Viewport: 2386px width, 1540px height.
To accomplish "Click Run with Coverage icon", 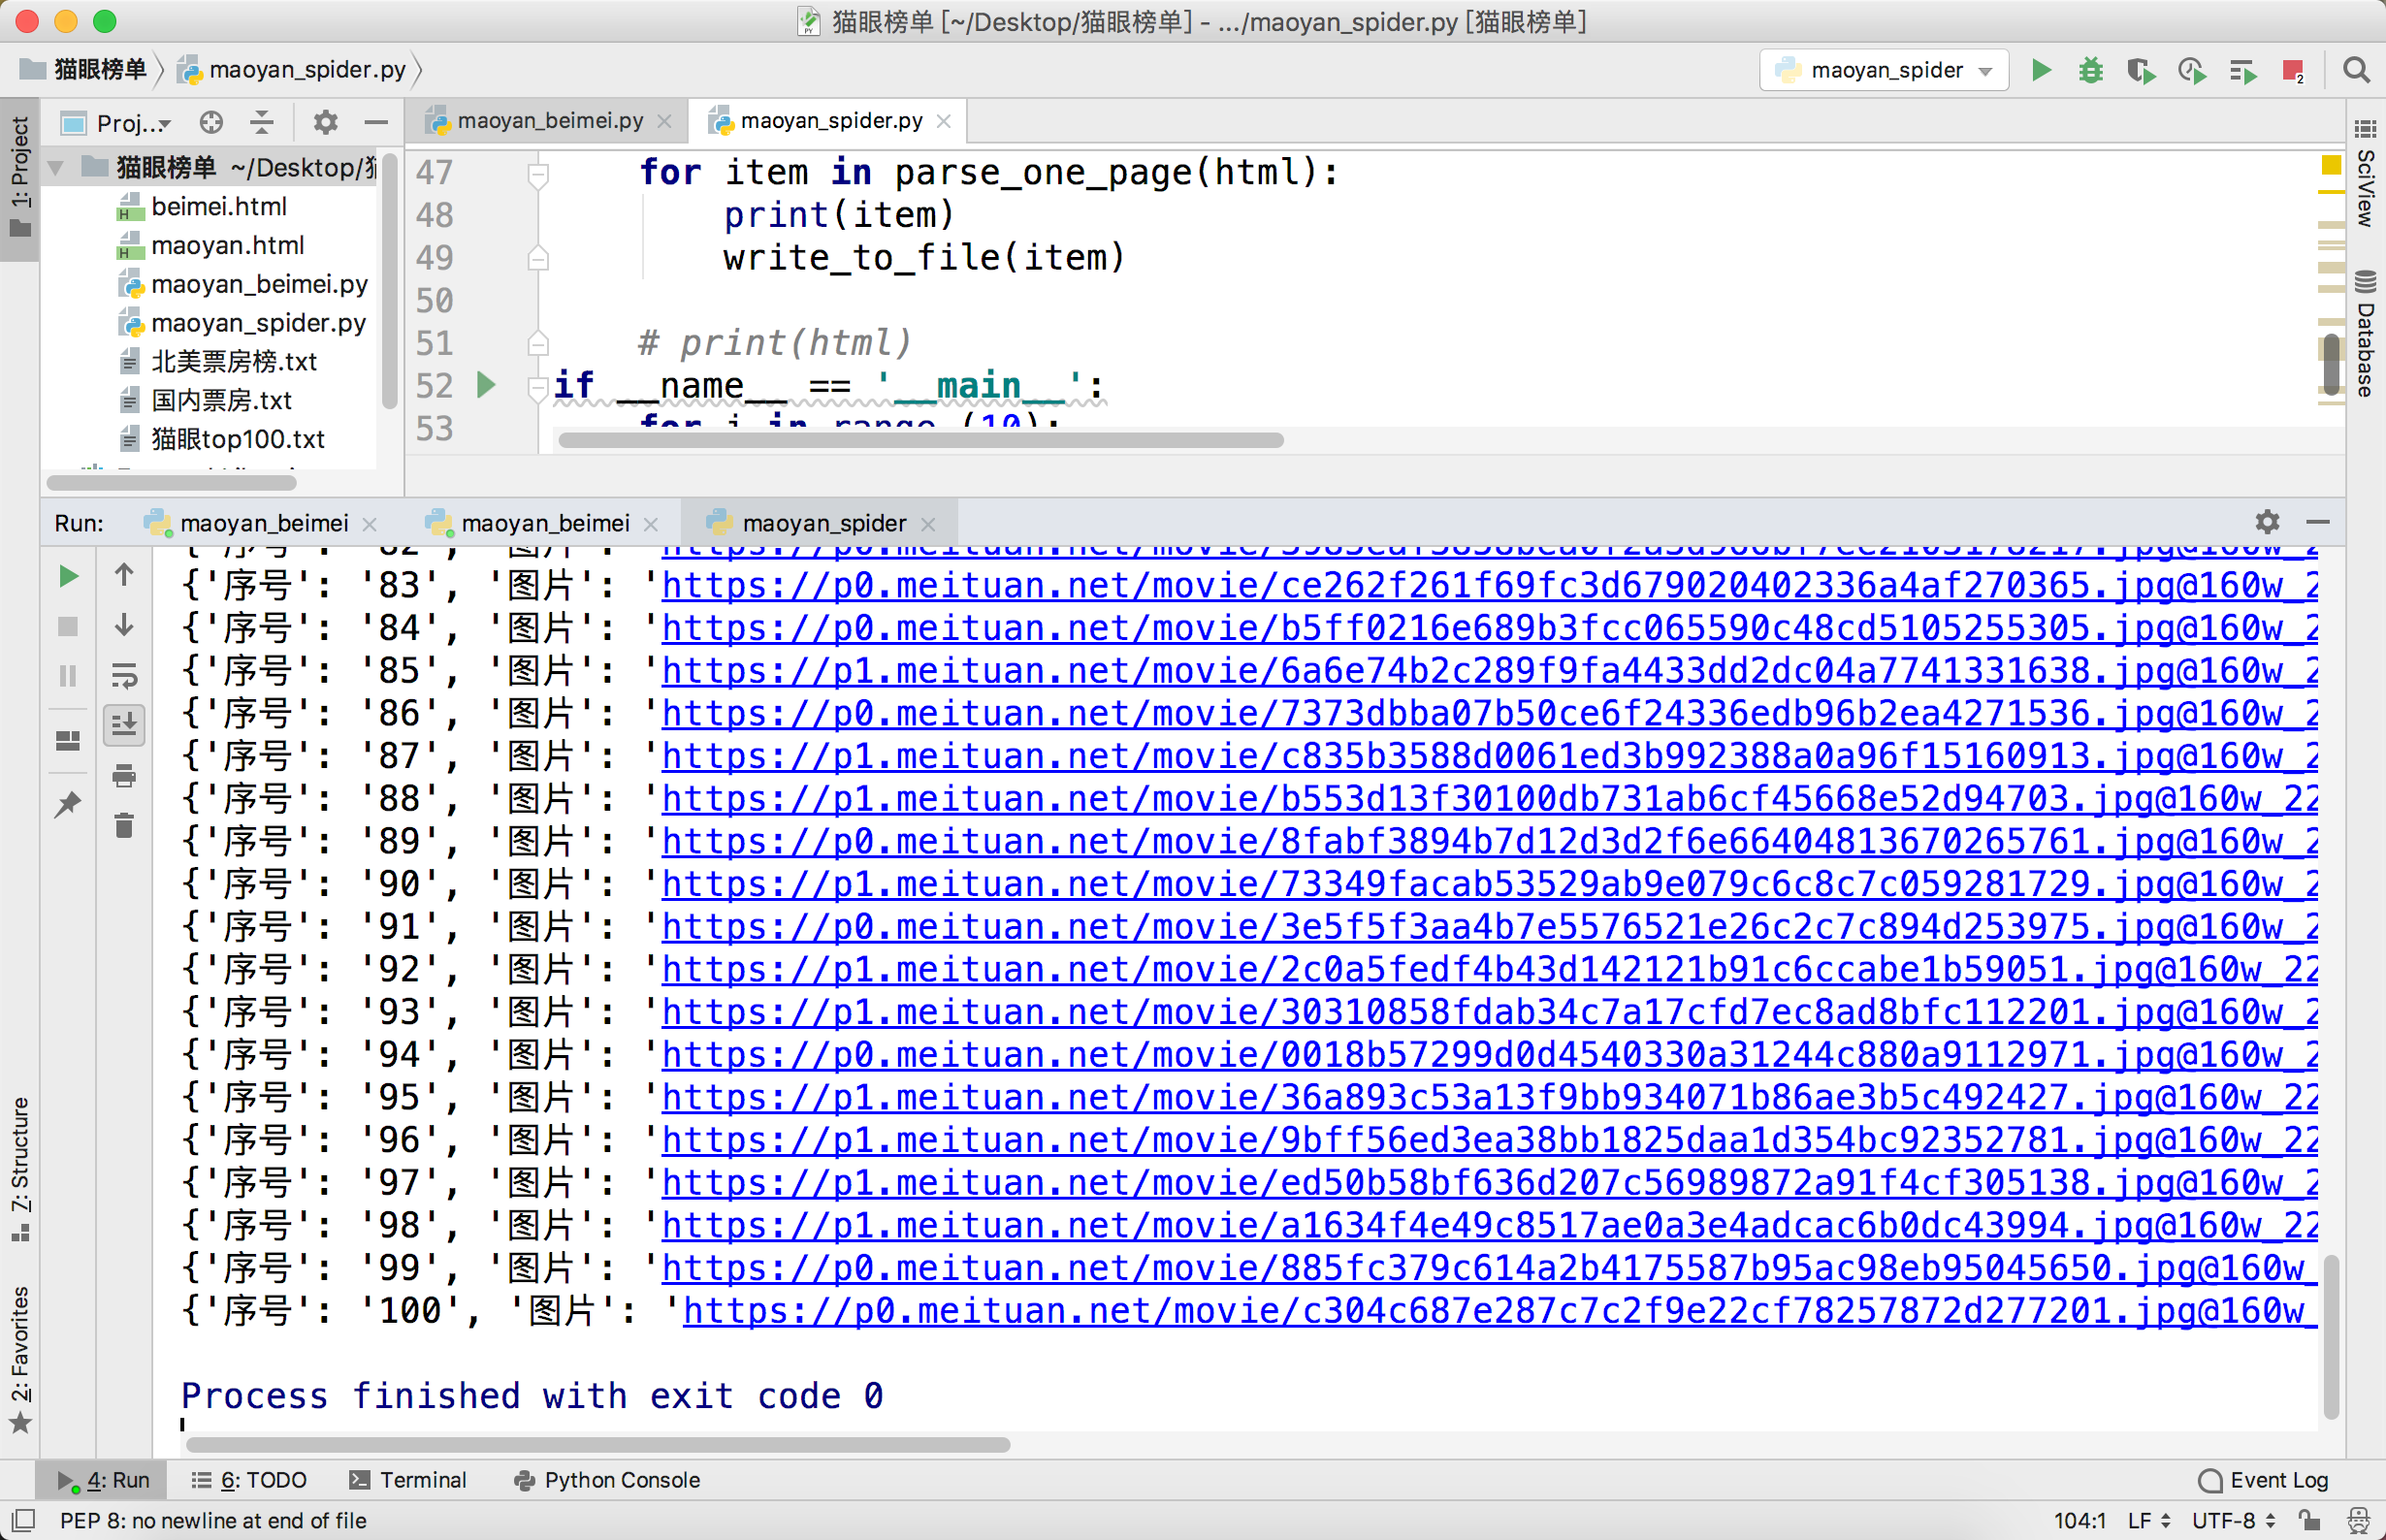I will pyautogui.click(x=2140, y=70).
